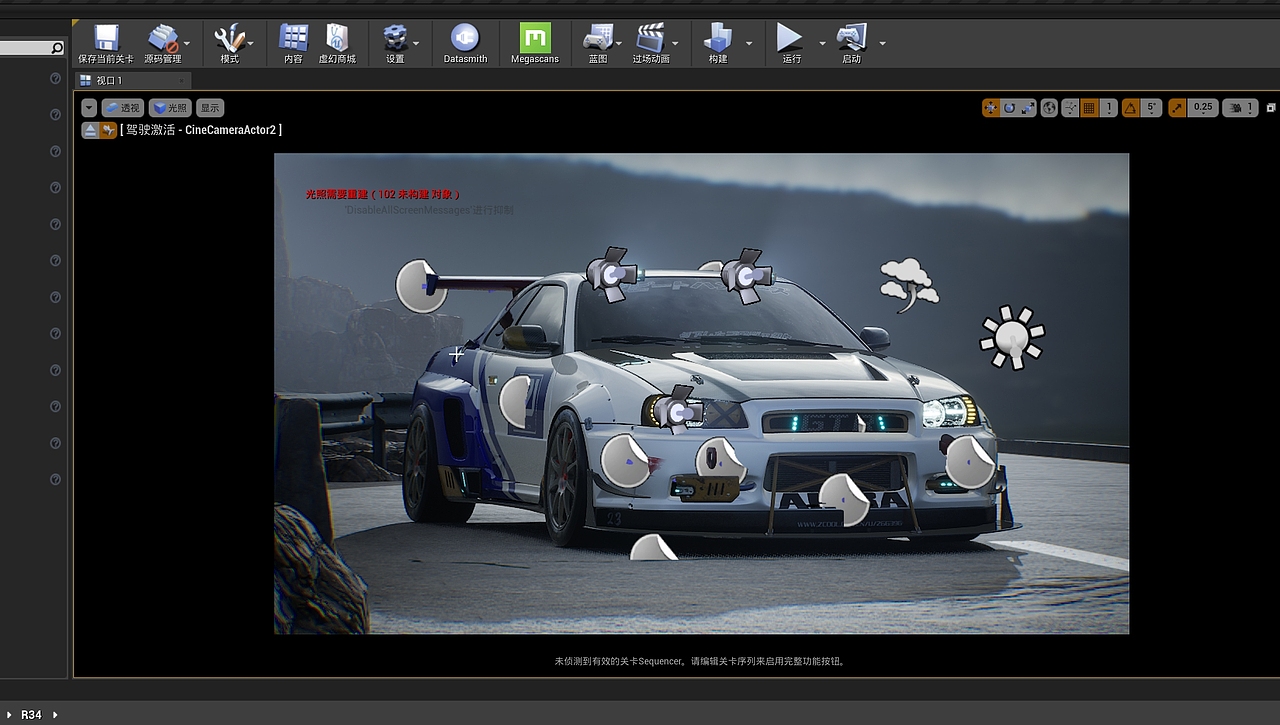
Task: Select the cloud/tree sky atmosphere icon in viewport
Action: pyautogui.click(x=908, y=284)
